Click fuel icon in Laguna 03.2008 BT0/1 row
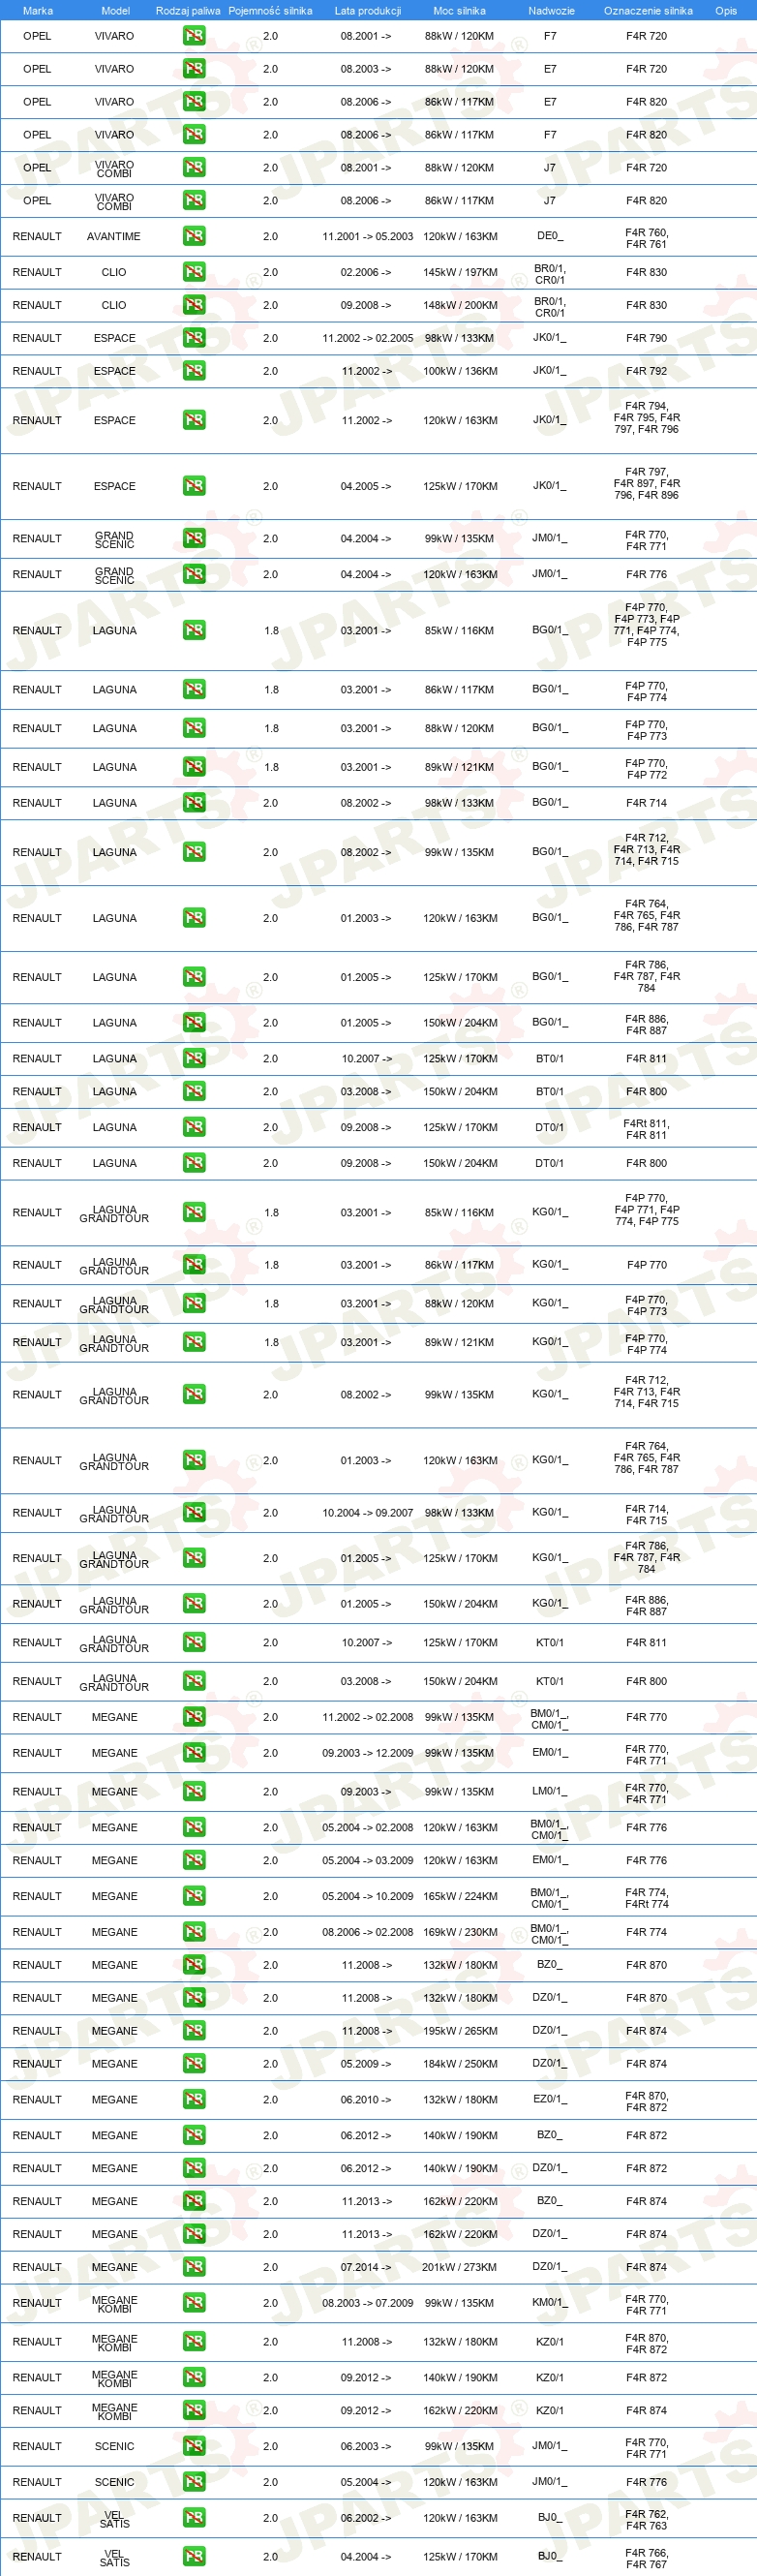 click(194, 1091)
